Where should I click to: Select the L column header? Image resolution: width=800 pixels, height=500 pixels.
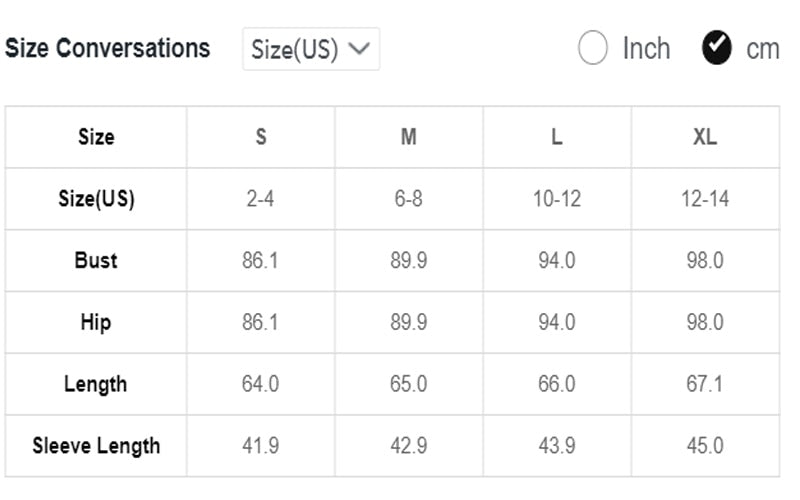click(557, 137)
